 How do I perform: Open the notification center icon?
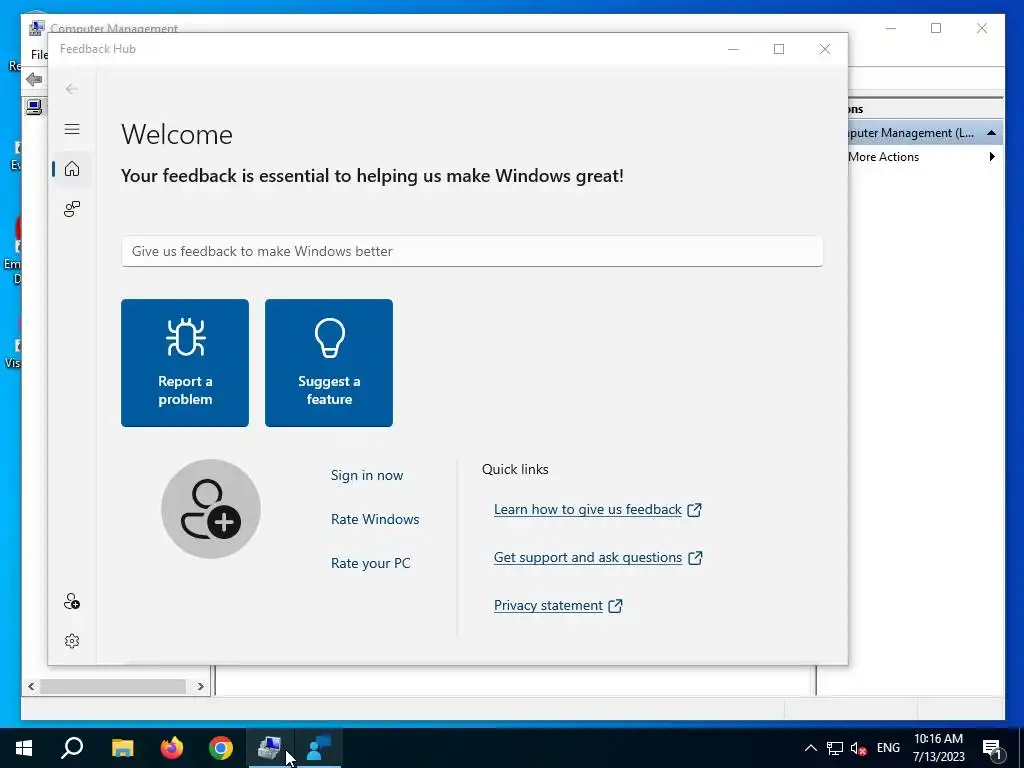(x=993, y=748)
